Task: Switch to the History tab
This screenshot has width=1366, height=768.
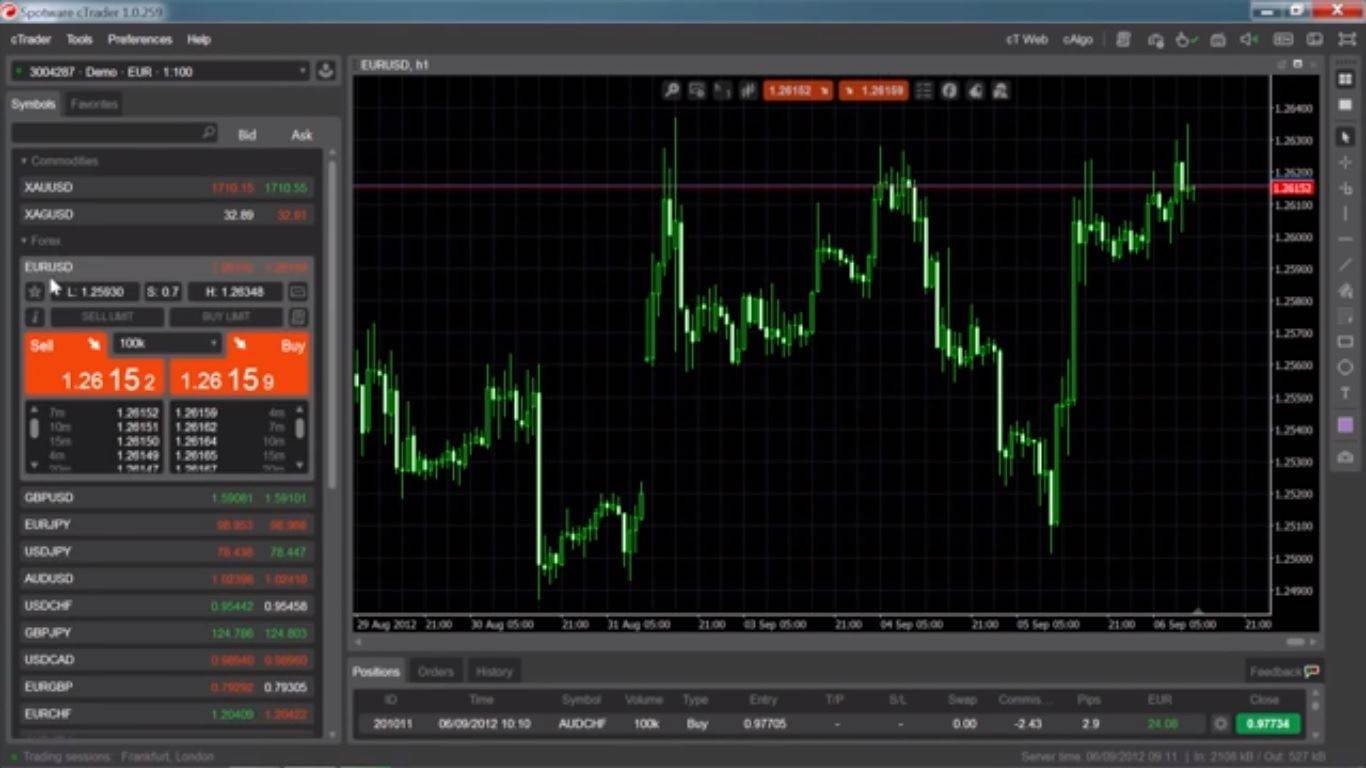Action: tap(494, 671)
